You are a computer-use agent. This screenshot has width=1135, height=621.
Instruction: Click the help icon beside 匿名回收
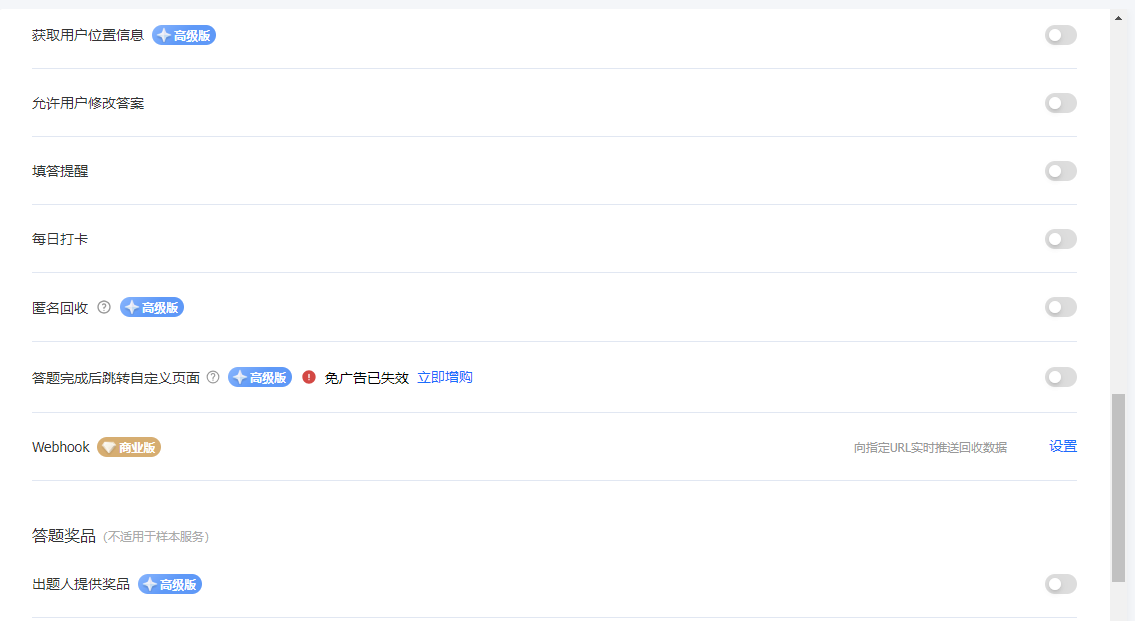pyautogui.click(x=104, y=307)
